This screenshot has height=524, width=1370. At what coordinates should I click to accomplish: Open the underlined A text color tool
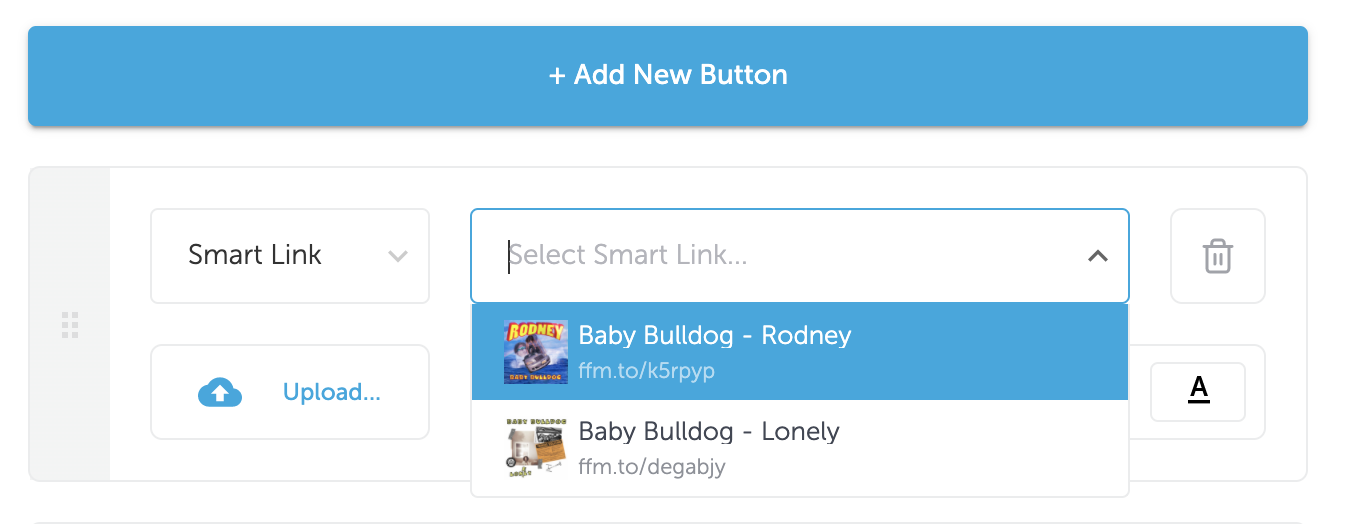[1198, 391]
